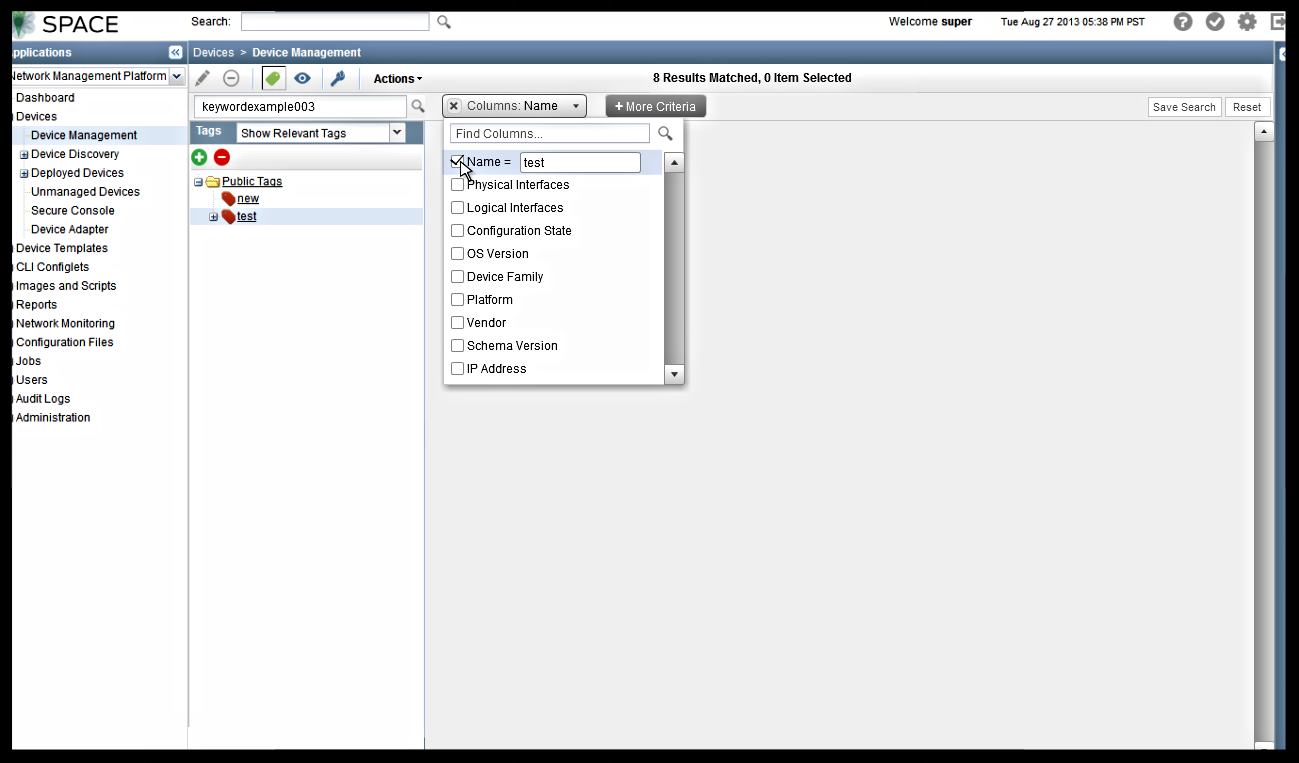
Task: Open the settings gear icon
Action: pyautogui.click(x=1247, y=22)
